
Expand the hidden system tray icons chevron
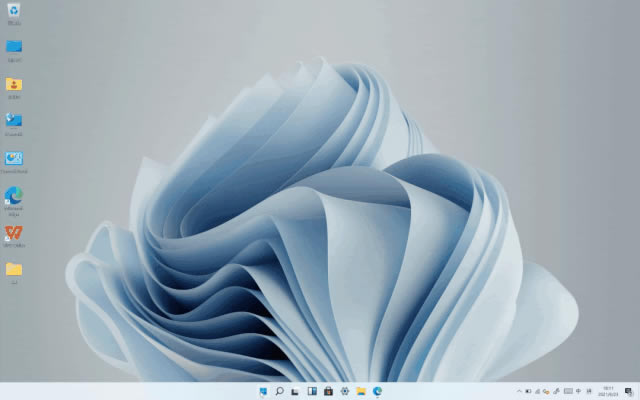pyautogui.click(x=519, y=391)
